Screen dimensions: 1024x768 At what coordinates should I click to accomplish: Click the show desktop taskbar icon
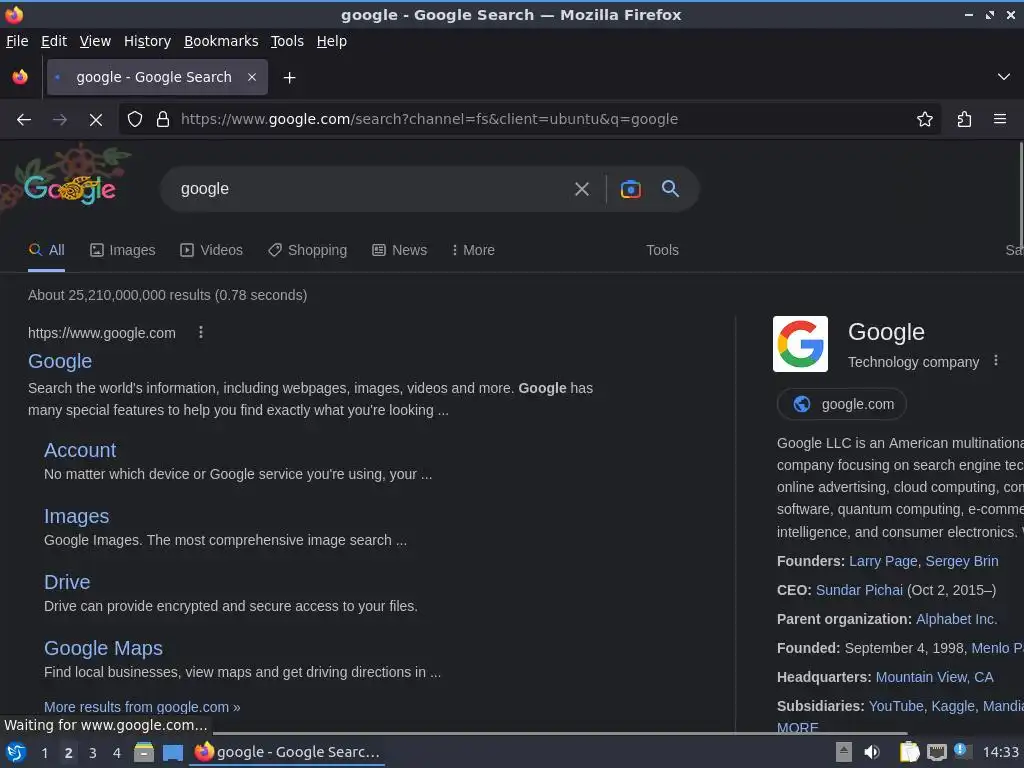point(172,752)
